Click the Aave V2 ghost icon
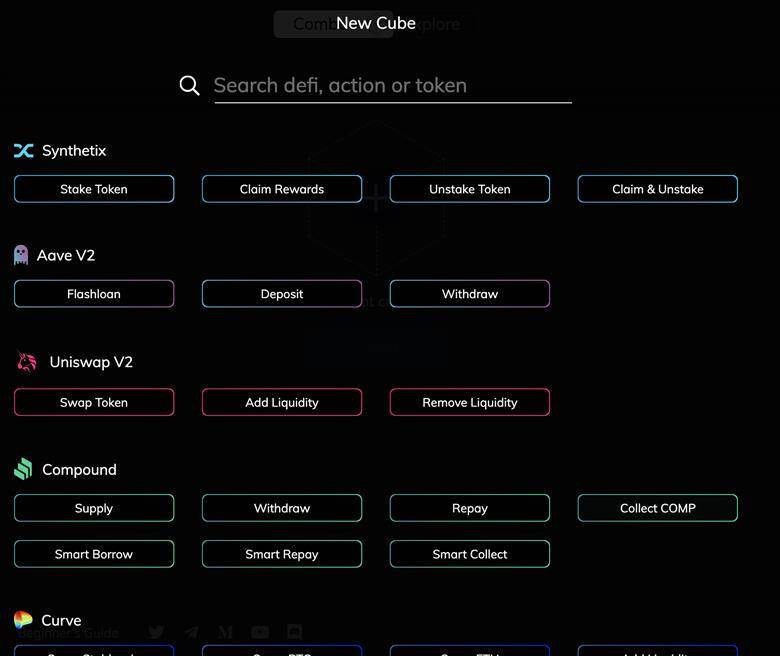The height and width of the screenshot is (656, 780). coord(21,255)
